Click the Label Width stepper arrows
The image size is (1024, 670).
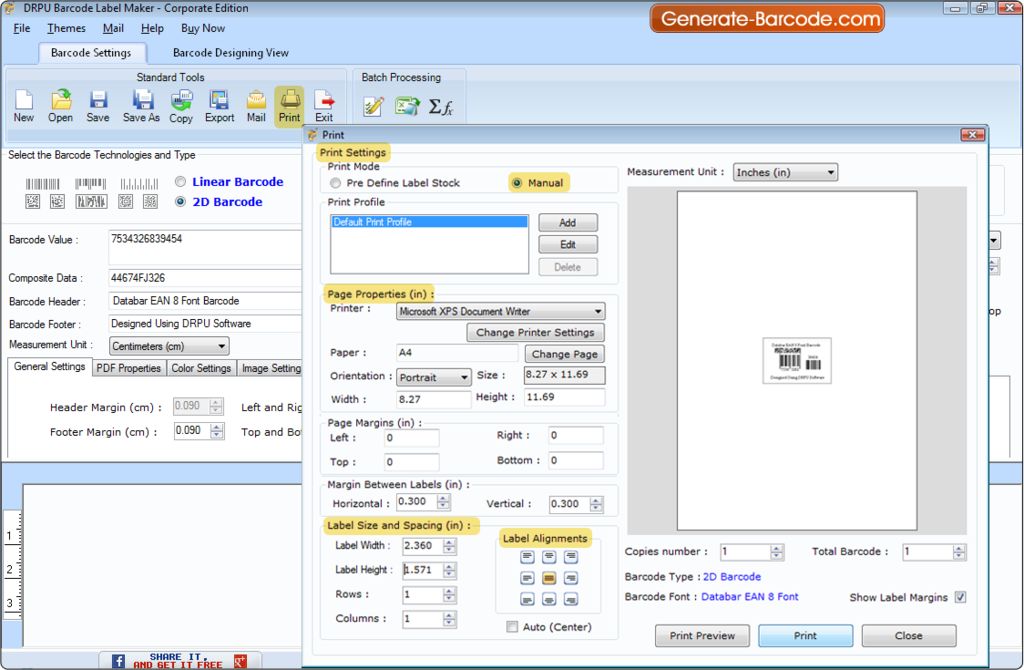pyautogui.click(x=449, y=546)
